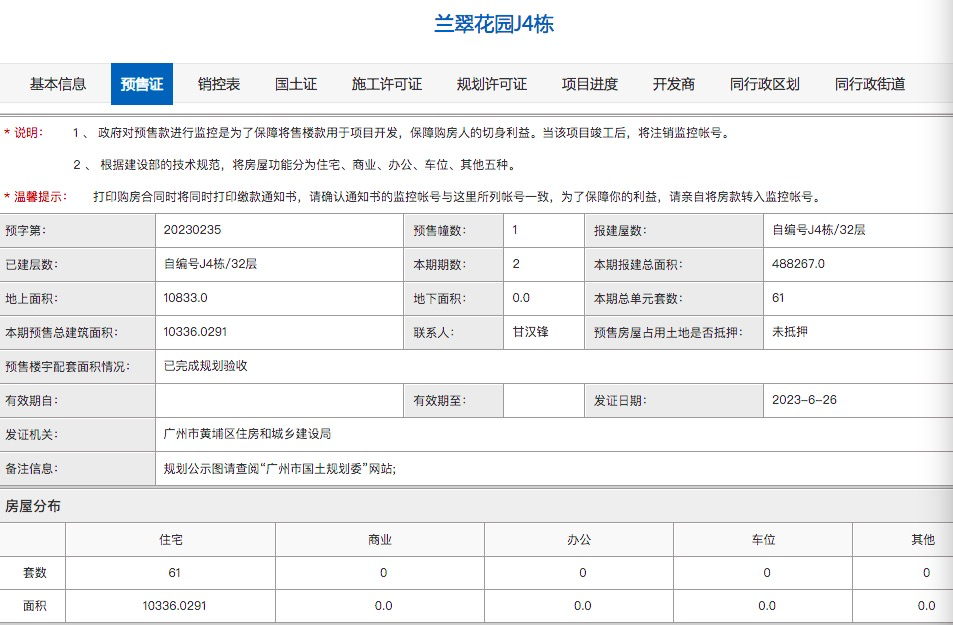Open the 开发商 tab

(x=676, y=84)
